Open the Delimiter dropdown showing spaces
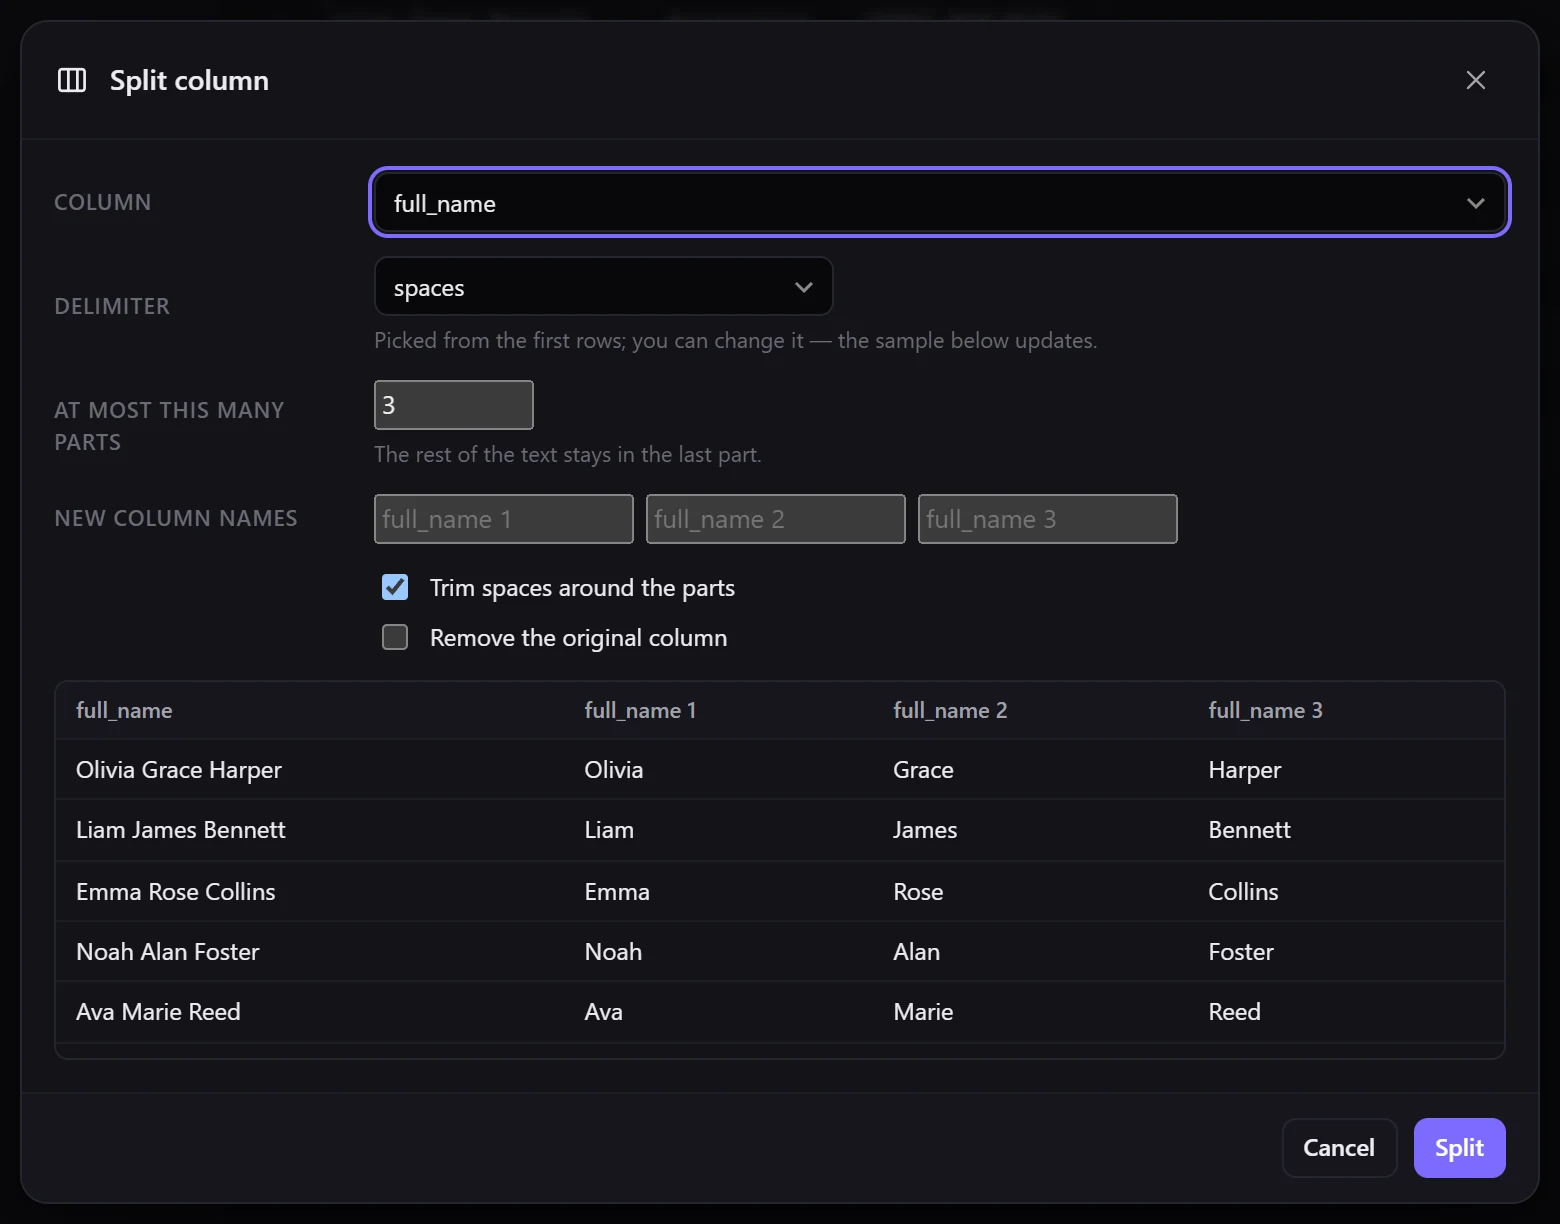 click(603, 287)
